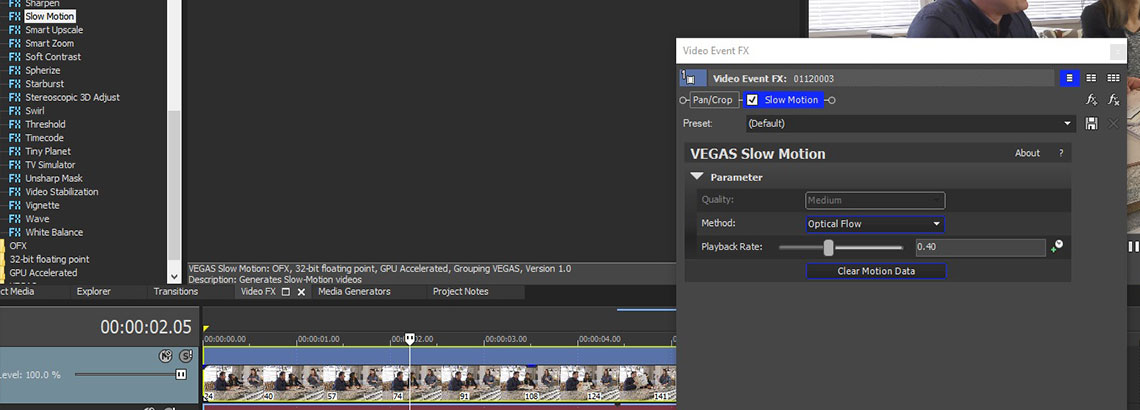Select the video event thumbnails on the timeline
Screen dimensions: 1140x410
pyautogui.click(x=439, y=384)
